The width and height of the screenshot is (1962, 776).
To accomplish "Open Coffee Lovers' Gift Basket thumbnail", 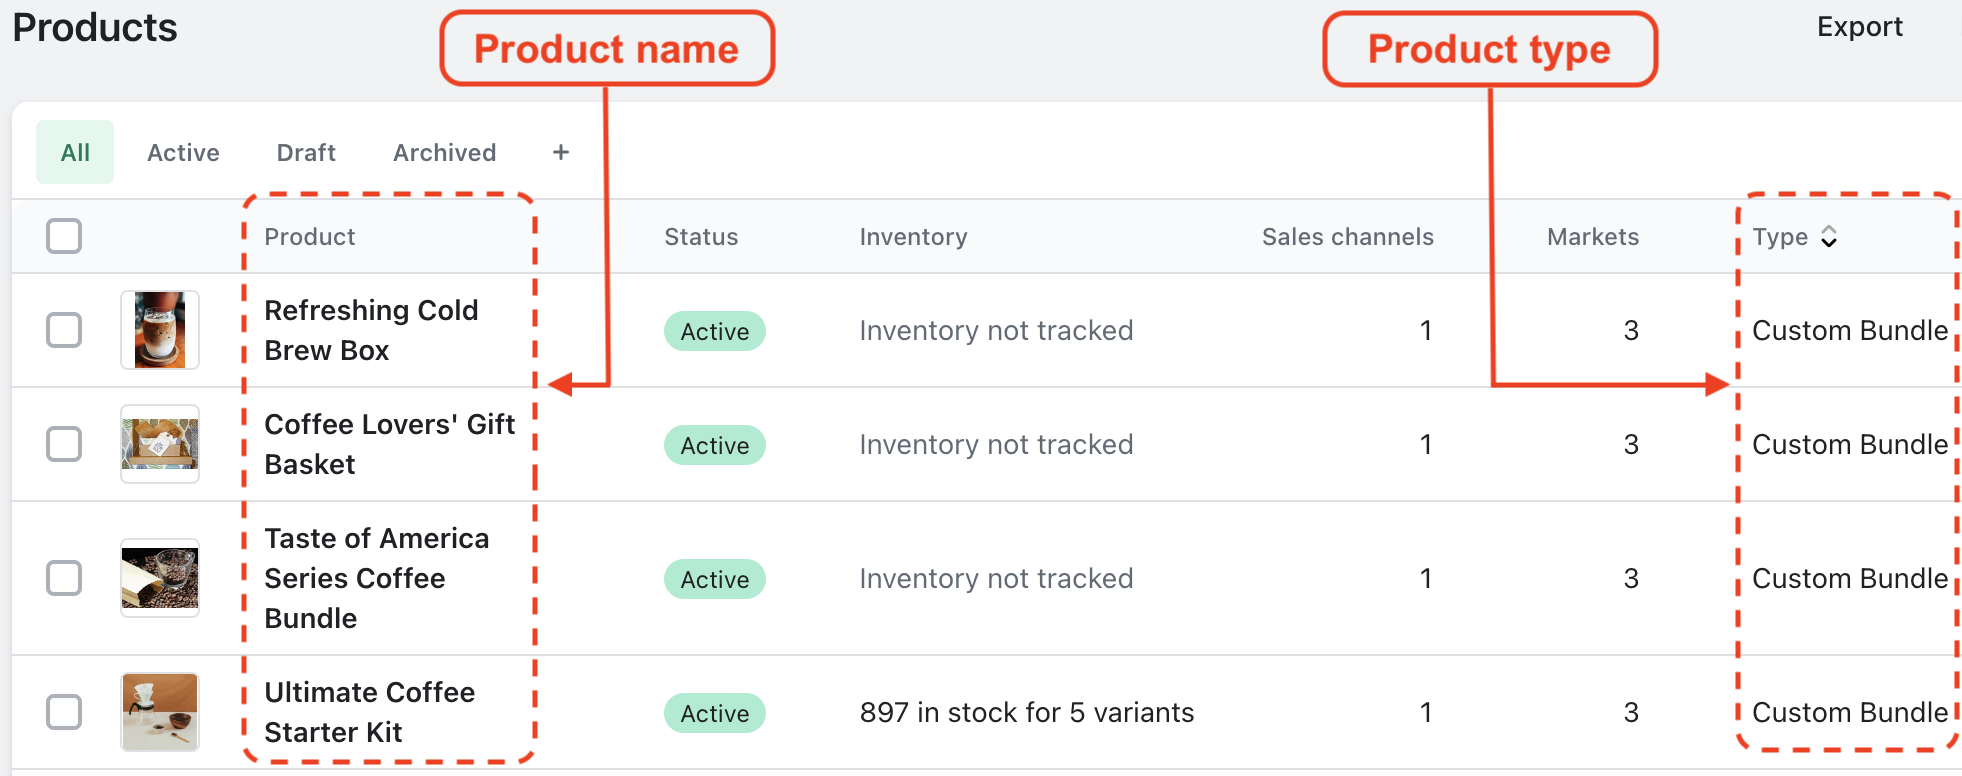I will click(x=160, y=444).
